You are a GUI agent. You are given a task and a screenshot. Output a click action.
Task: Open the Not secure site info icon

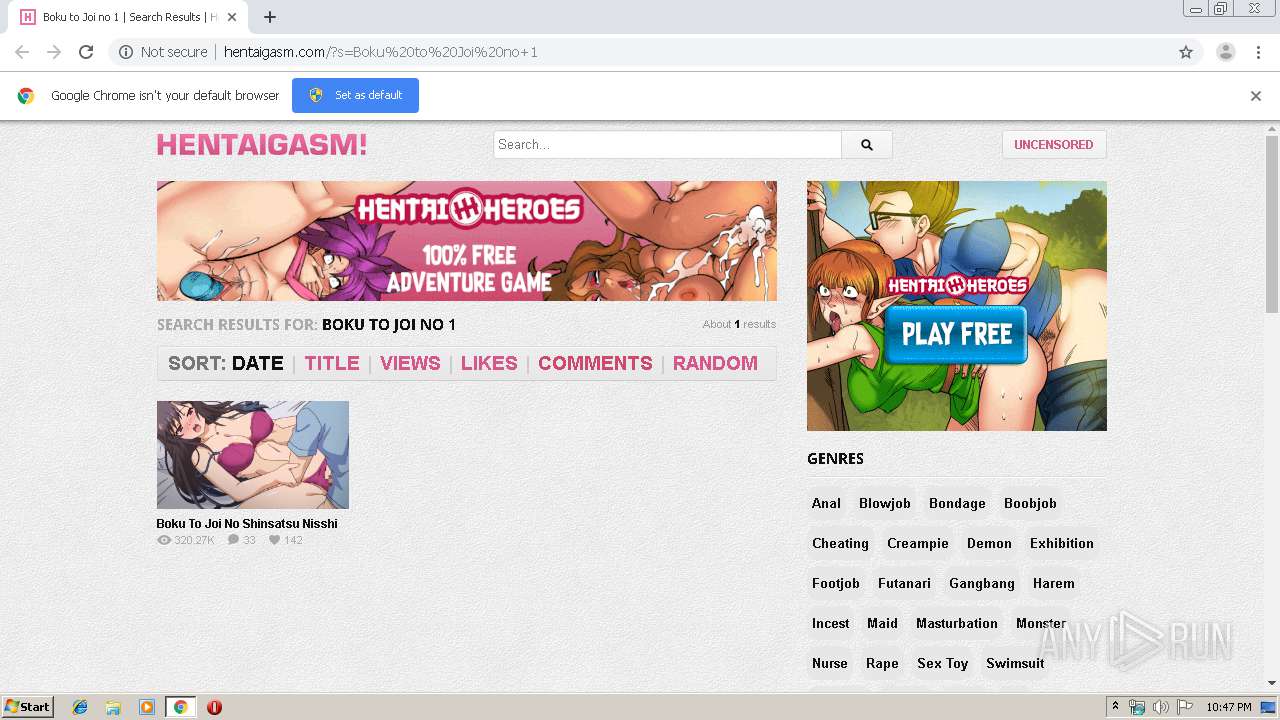click(126, 52)
